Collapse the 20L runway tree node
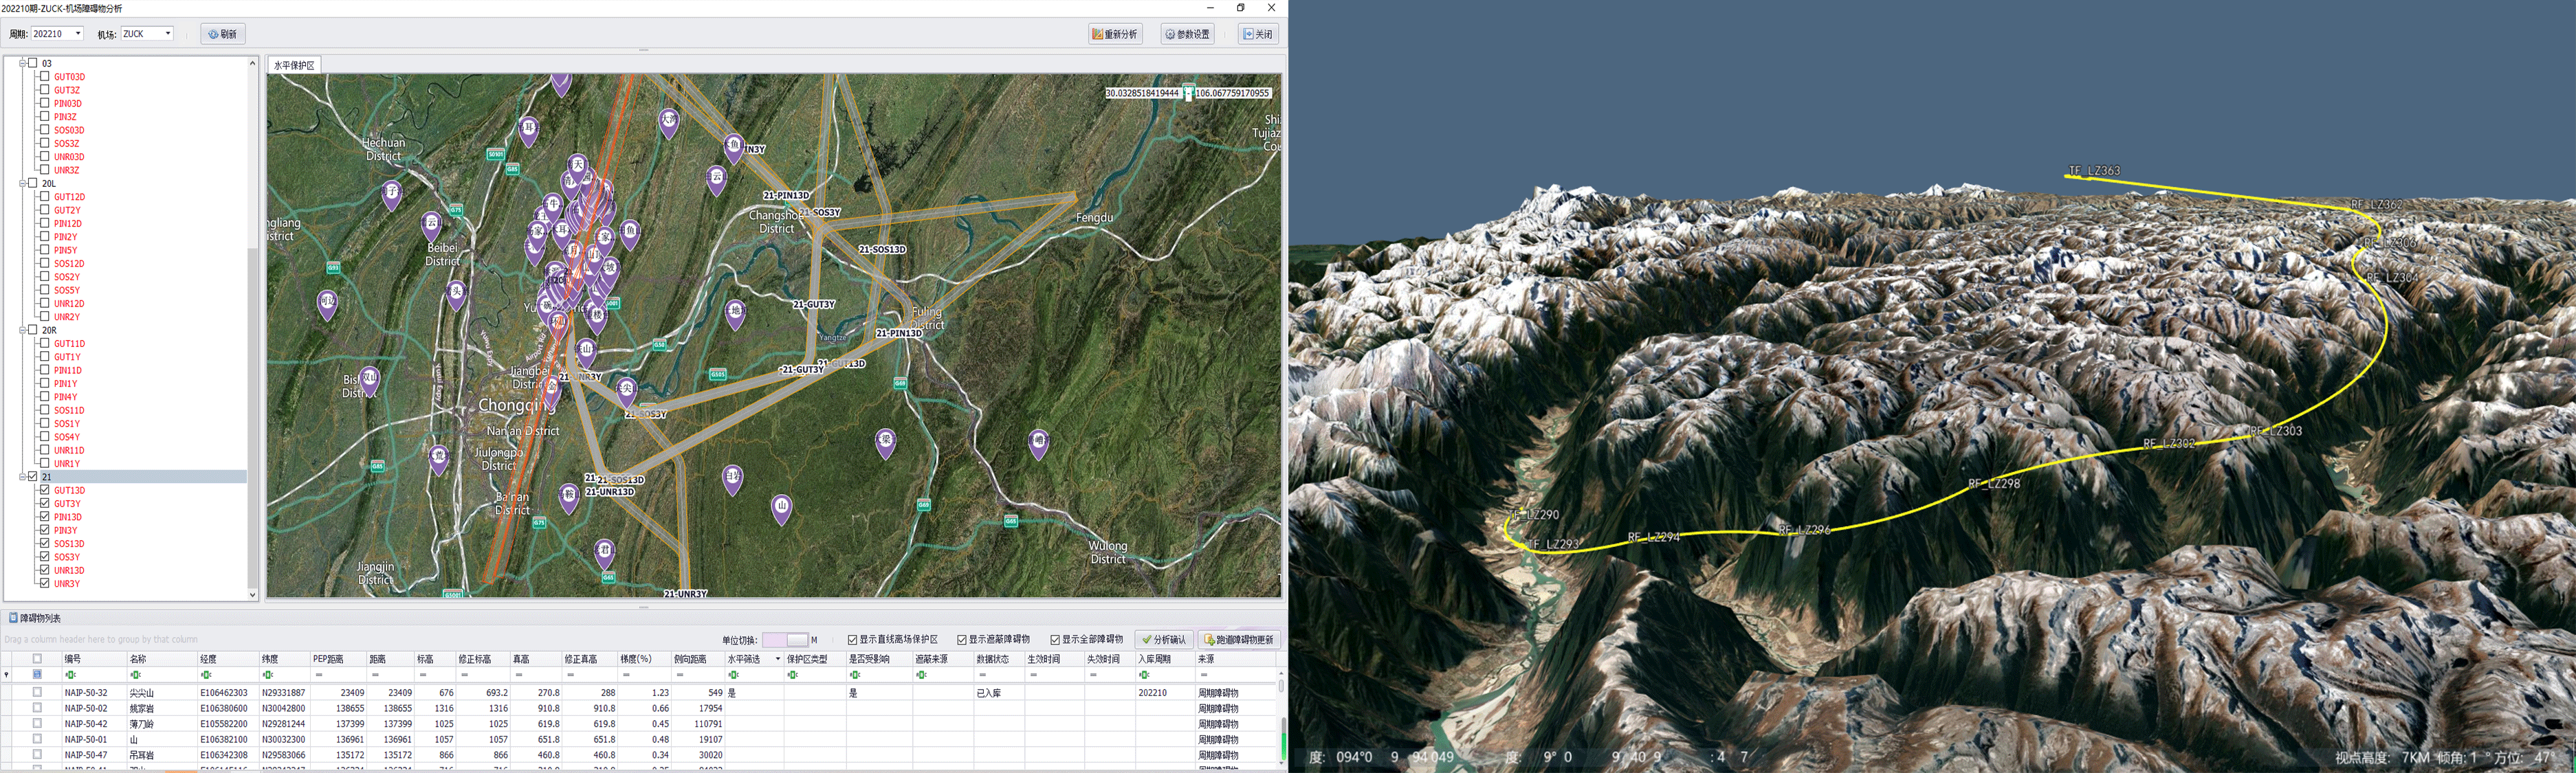Viewport: 2576px width, 773px height. [x=22, y=184]
